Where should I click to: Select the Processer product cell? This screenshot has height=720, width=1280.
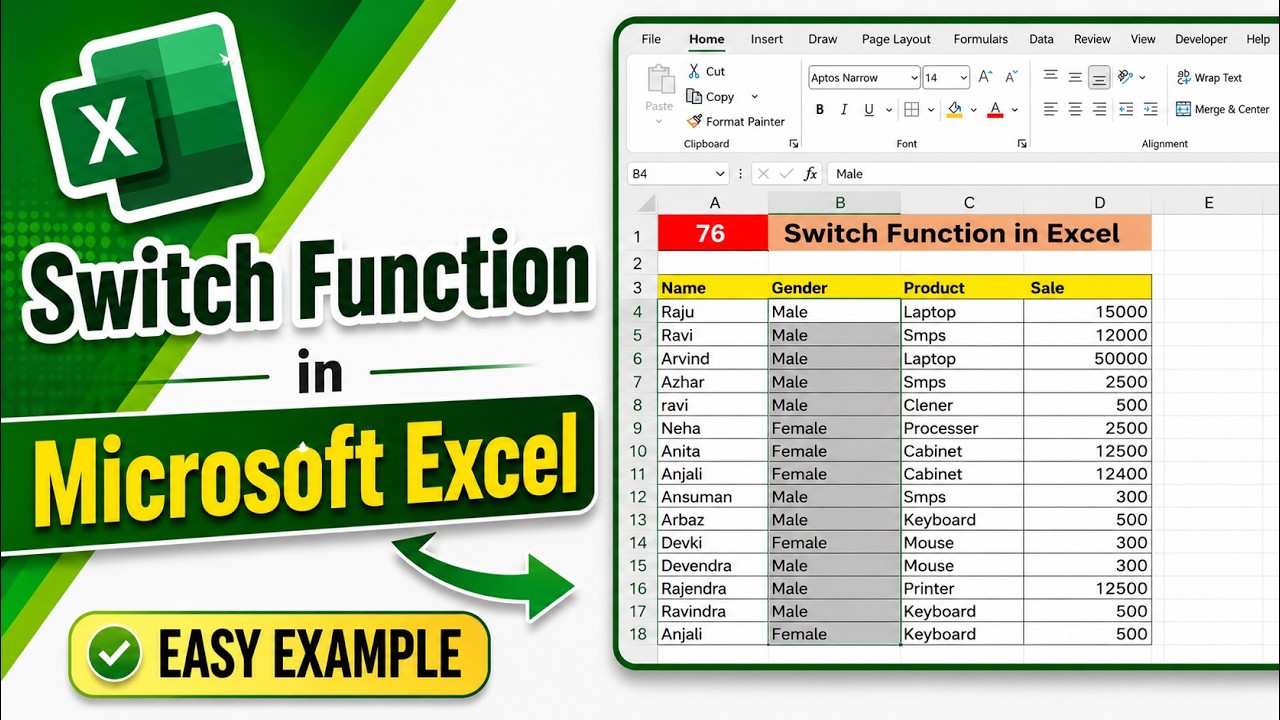click(x=962, y=428)
